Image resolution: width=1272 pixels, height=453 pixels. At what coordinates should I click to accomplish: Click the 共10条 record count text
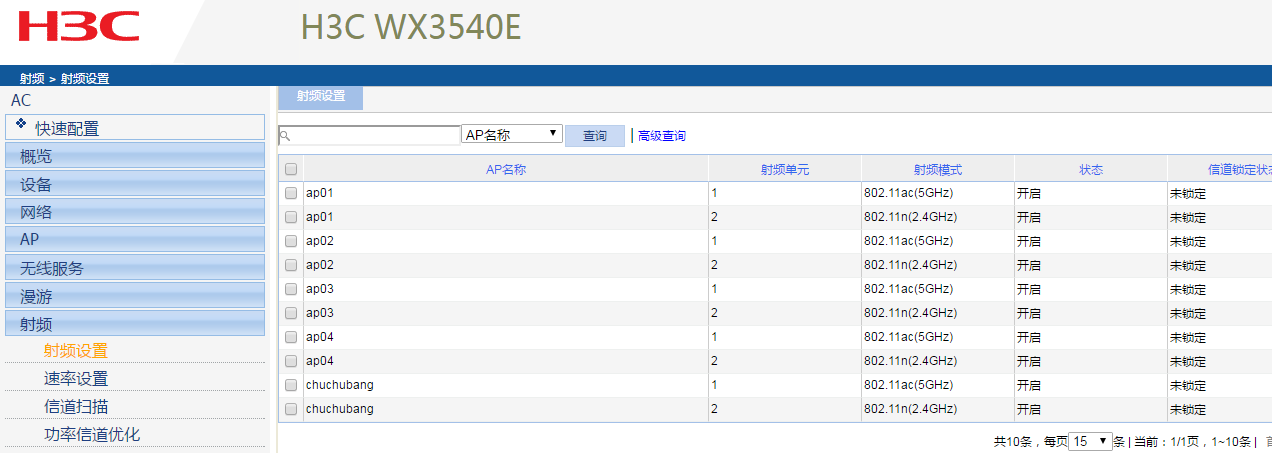1013,441
